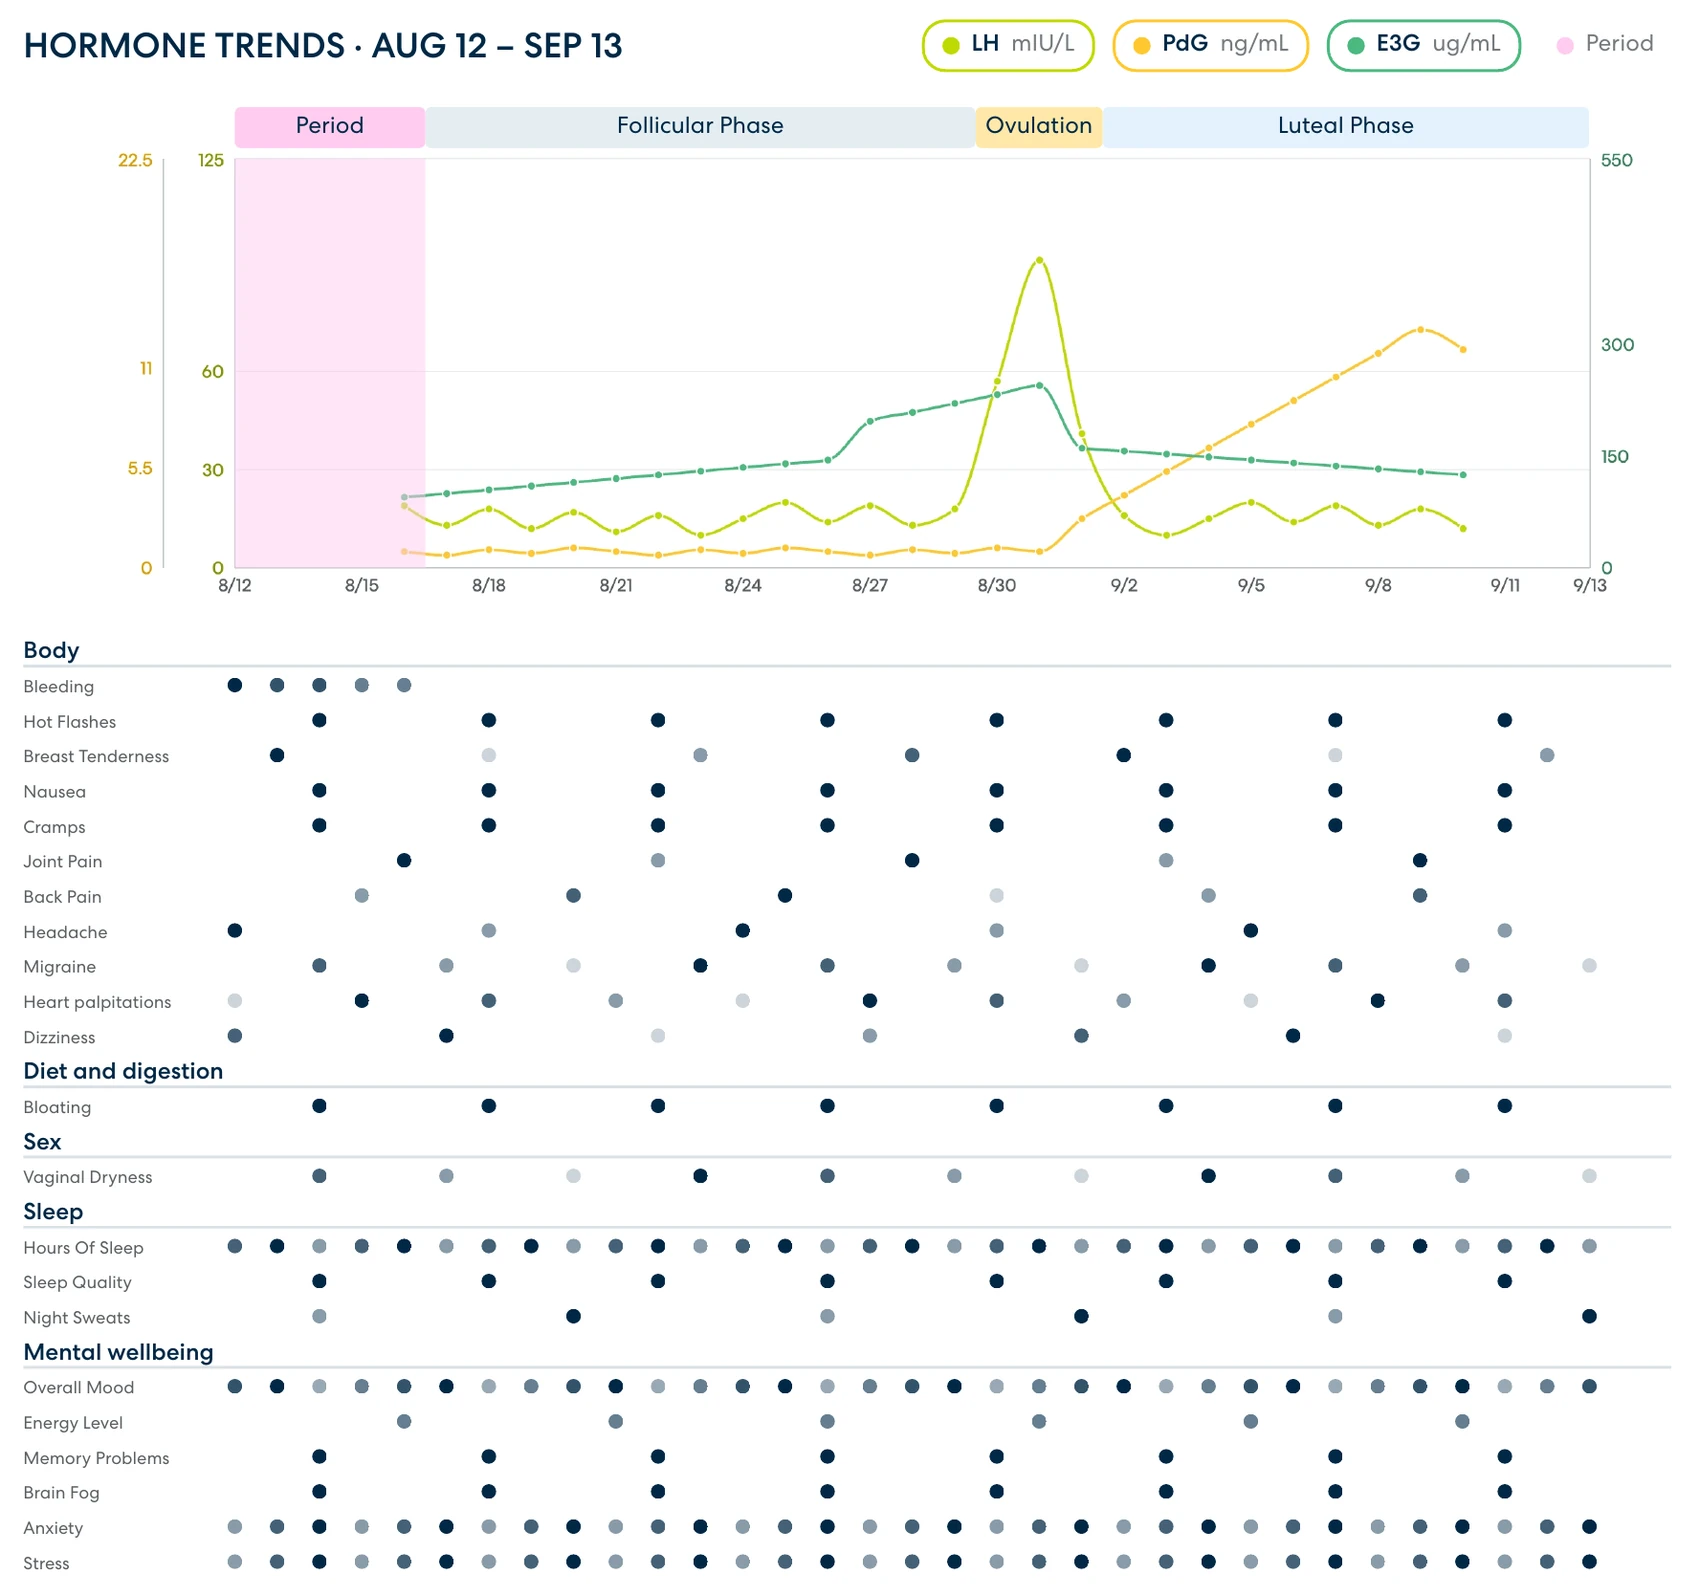Click the Diet and digestion section heading

click(123, 1071)
